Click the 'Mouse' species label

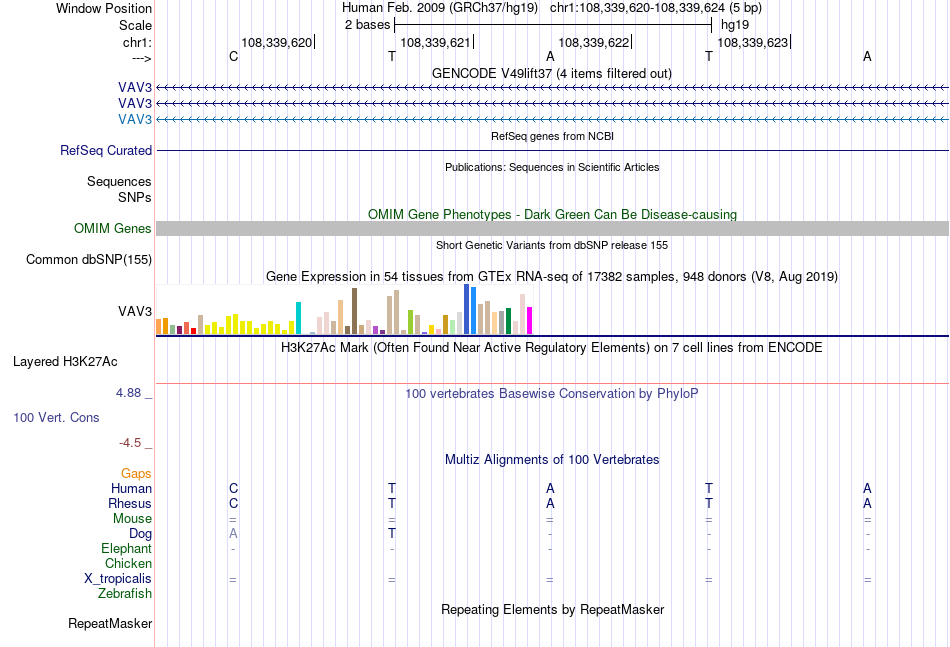point(132,519)
